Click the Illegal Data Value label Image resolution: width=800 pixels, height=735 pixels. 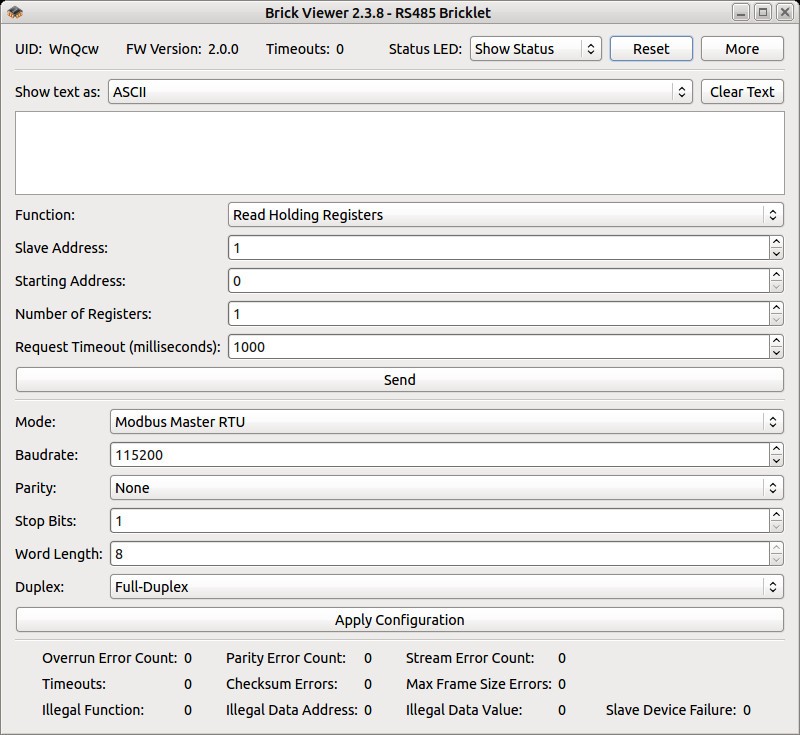(464, 710)
